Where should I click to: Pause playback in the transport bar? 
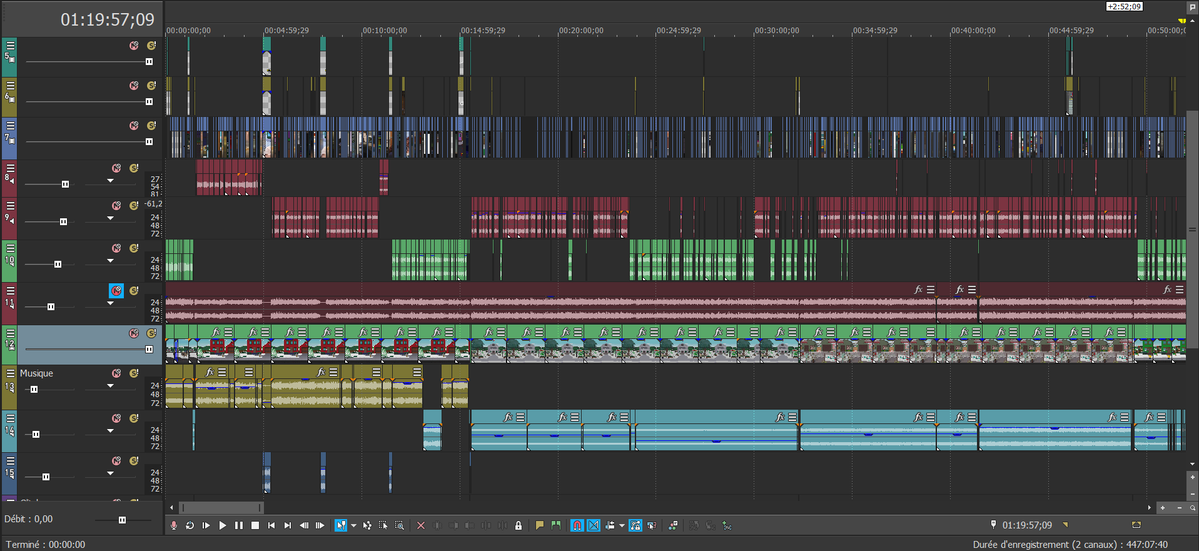coord(239,525)
